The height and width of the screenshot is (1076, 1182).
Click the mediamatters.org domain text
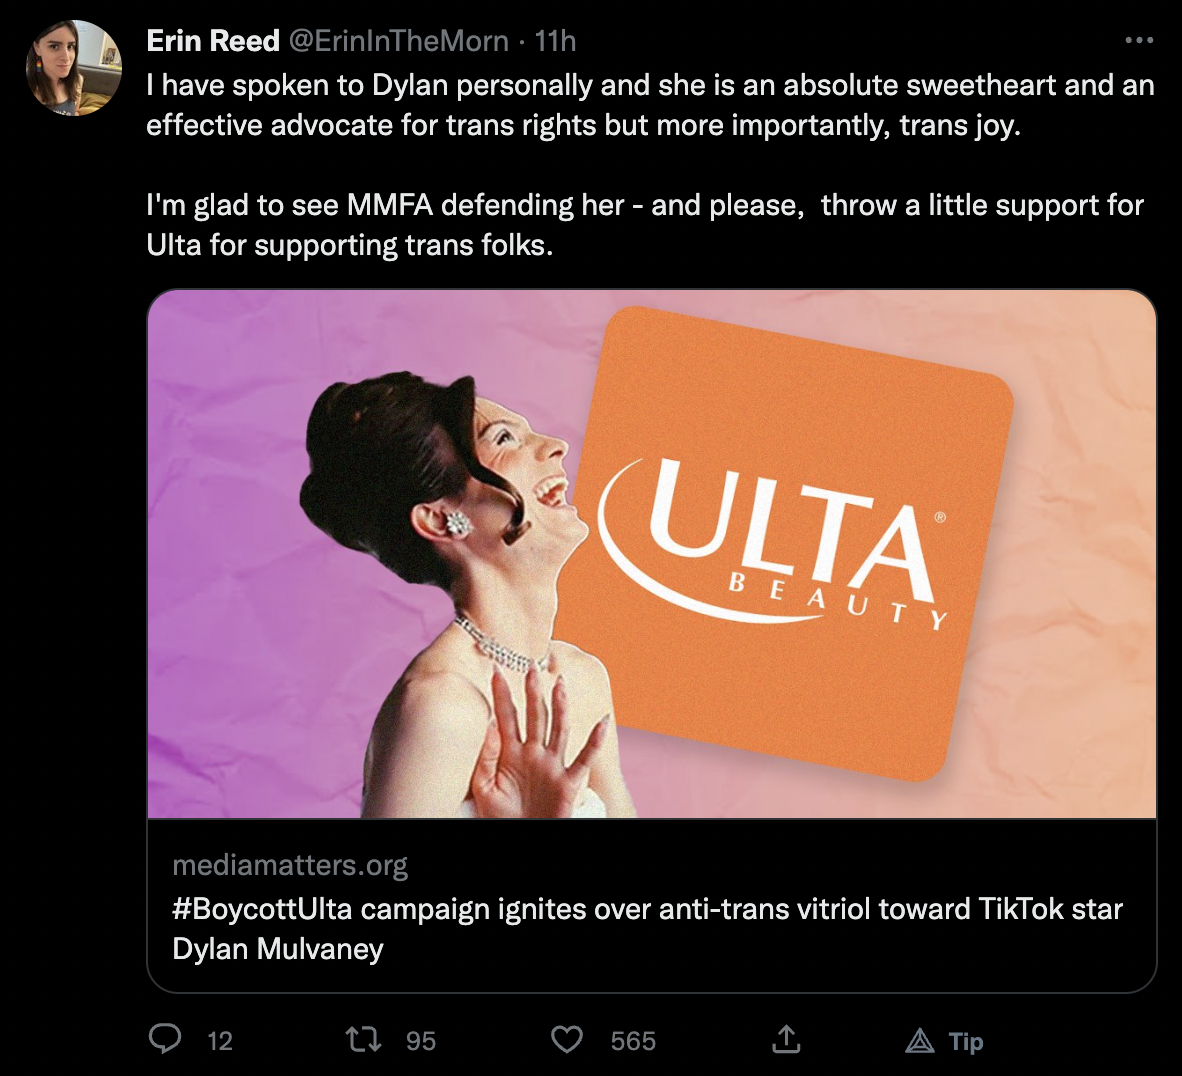click(x=290, y=865)
